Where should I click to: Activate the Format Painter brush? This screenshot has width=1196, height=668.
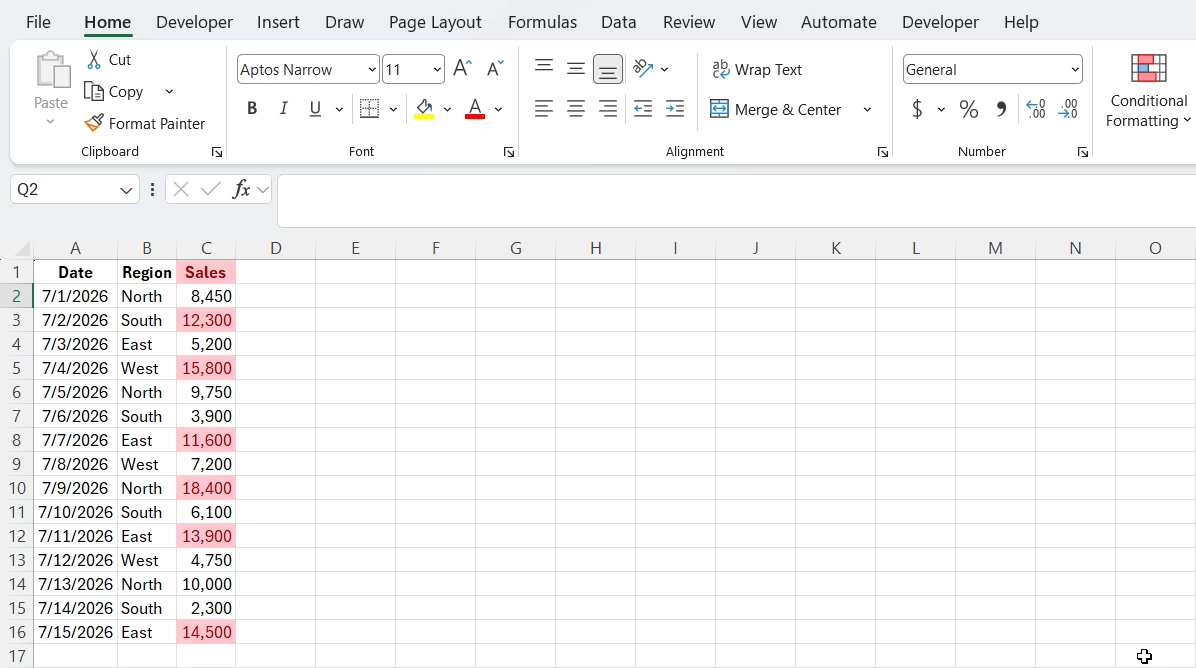click(94, 123)
